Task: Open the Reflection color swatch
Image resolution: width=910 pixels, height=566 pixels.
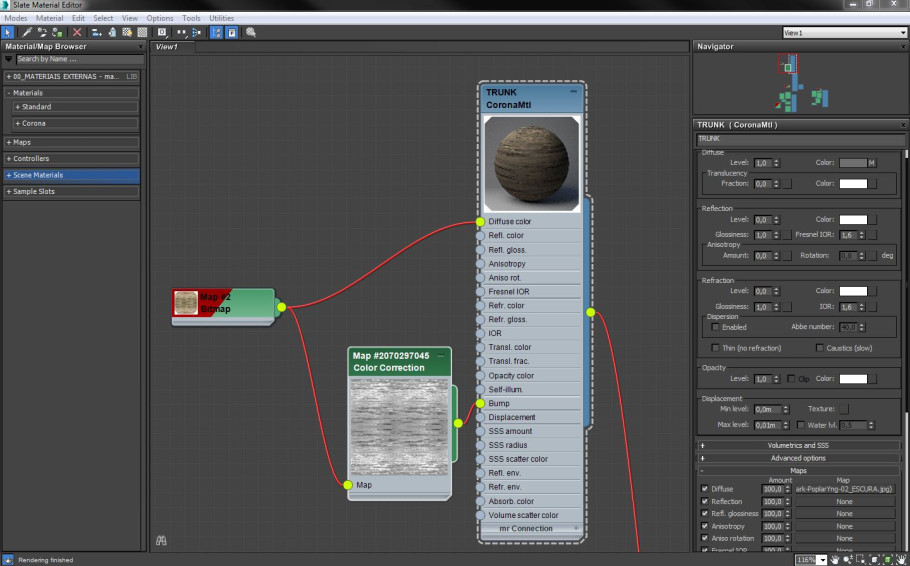Action: click(853, 219)
